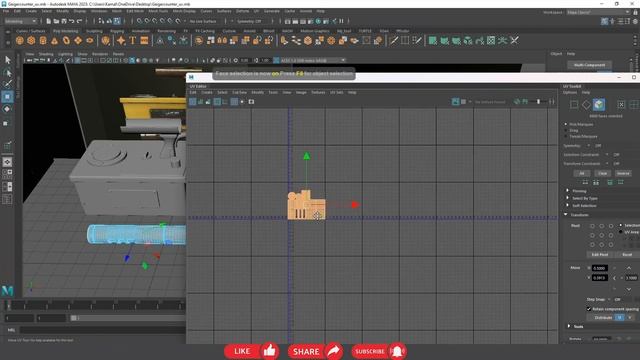This screenshot has width=640, height=360.
Task: Choose the face selection diamond icon in UV Toolkit
Action: pyautogui.click(x=586, y=105)
